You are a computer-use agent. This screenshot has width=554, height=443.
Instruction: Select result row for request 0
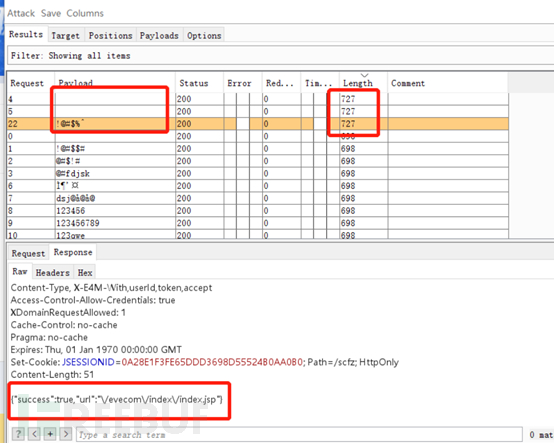click(258, 136)
